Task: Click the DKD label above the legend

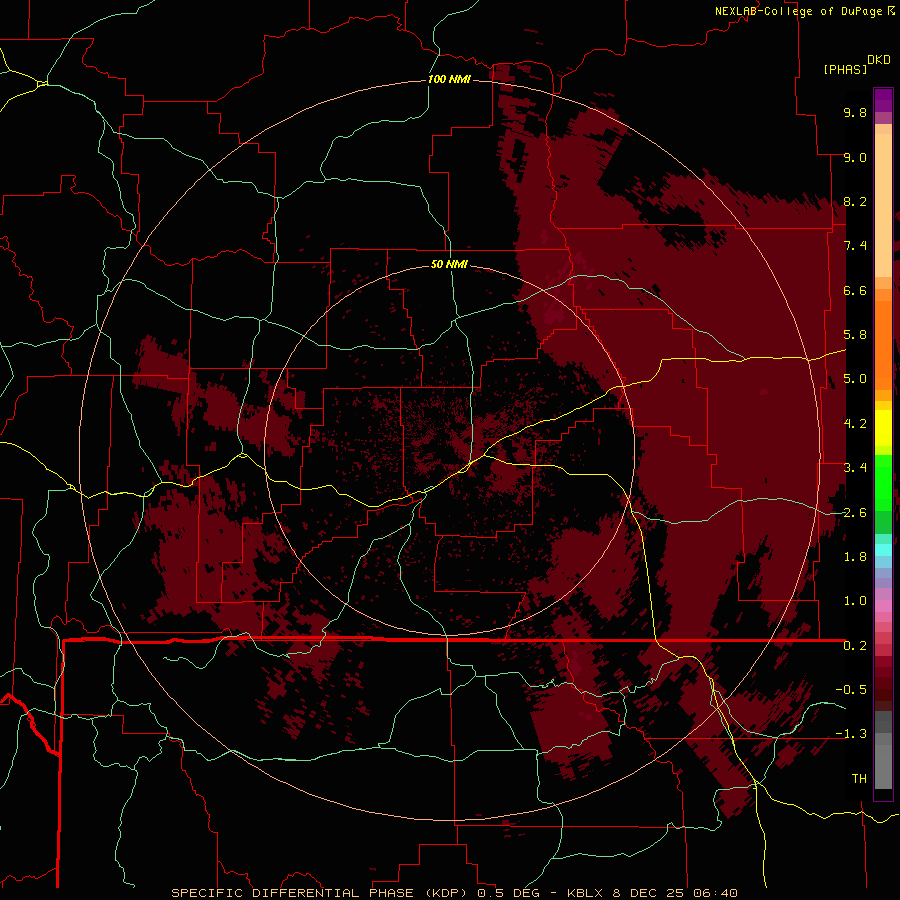Action: 879,60
